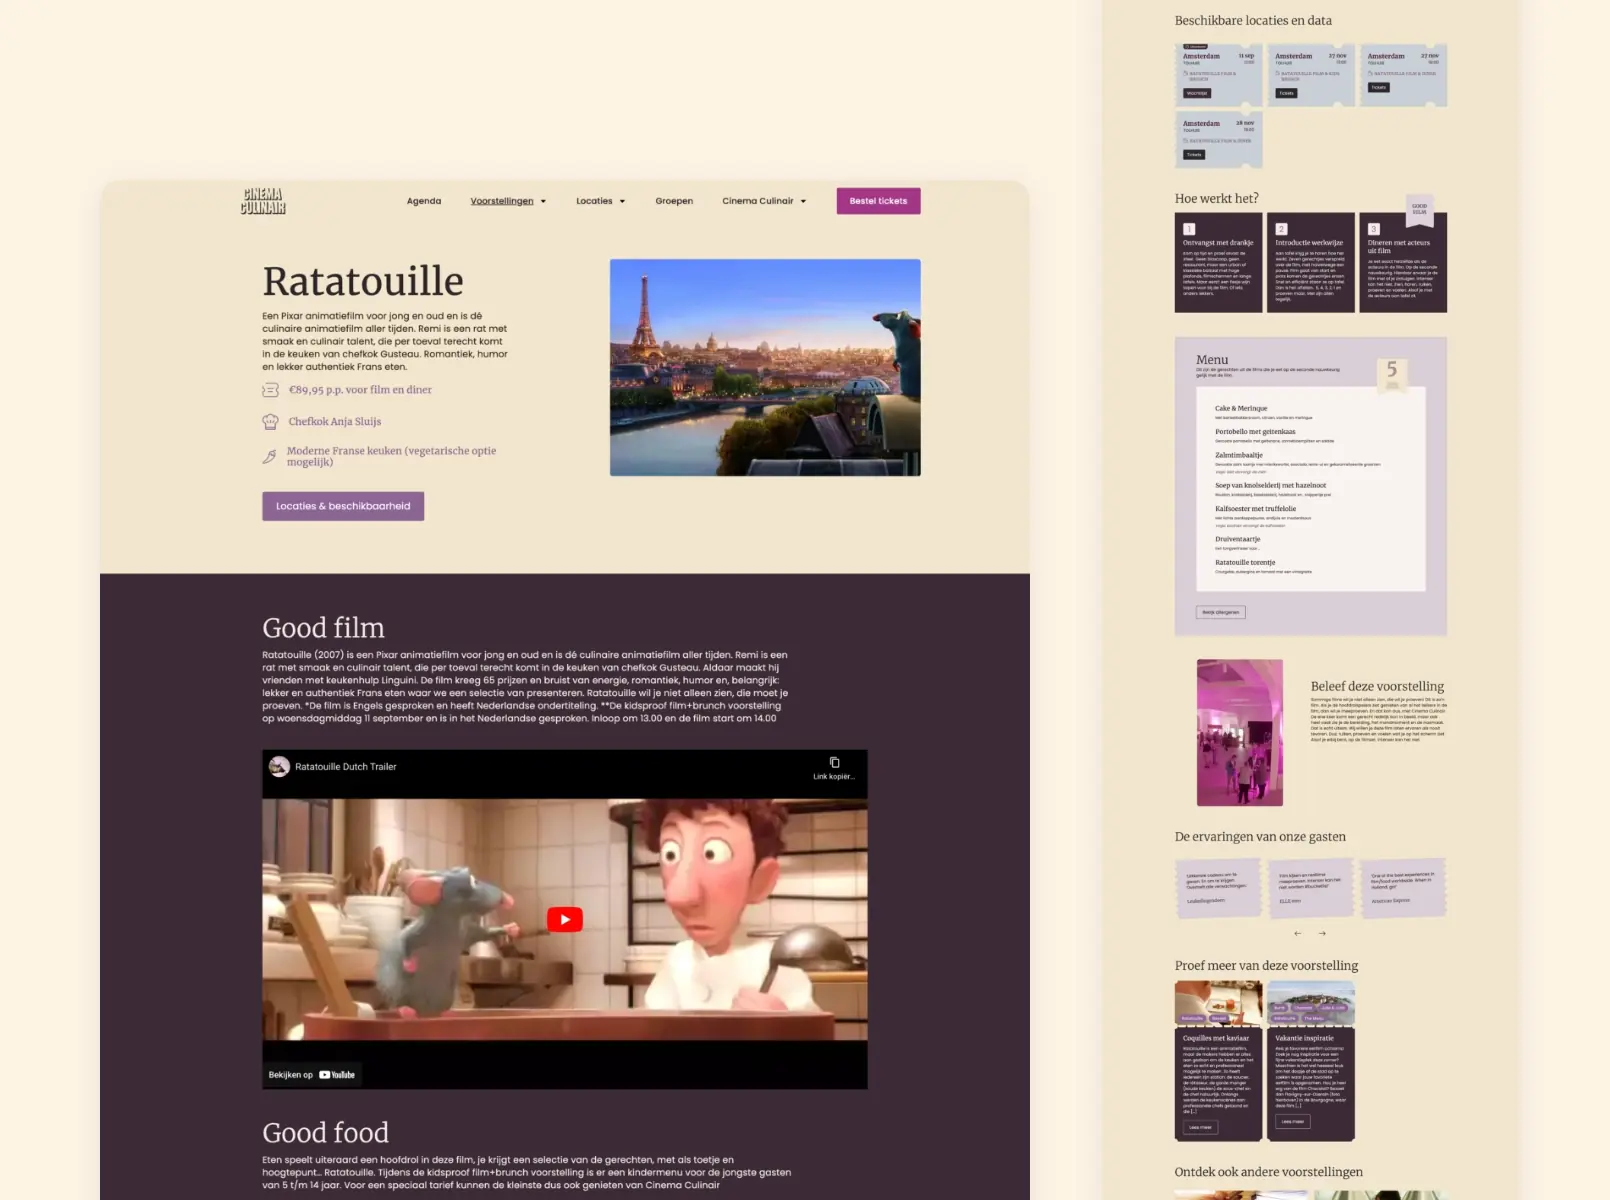Expand the Voorstellingen dropdown arrow
This screenshot has height=1200, width=1610.
click(543, 202)
